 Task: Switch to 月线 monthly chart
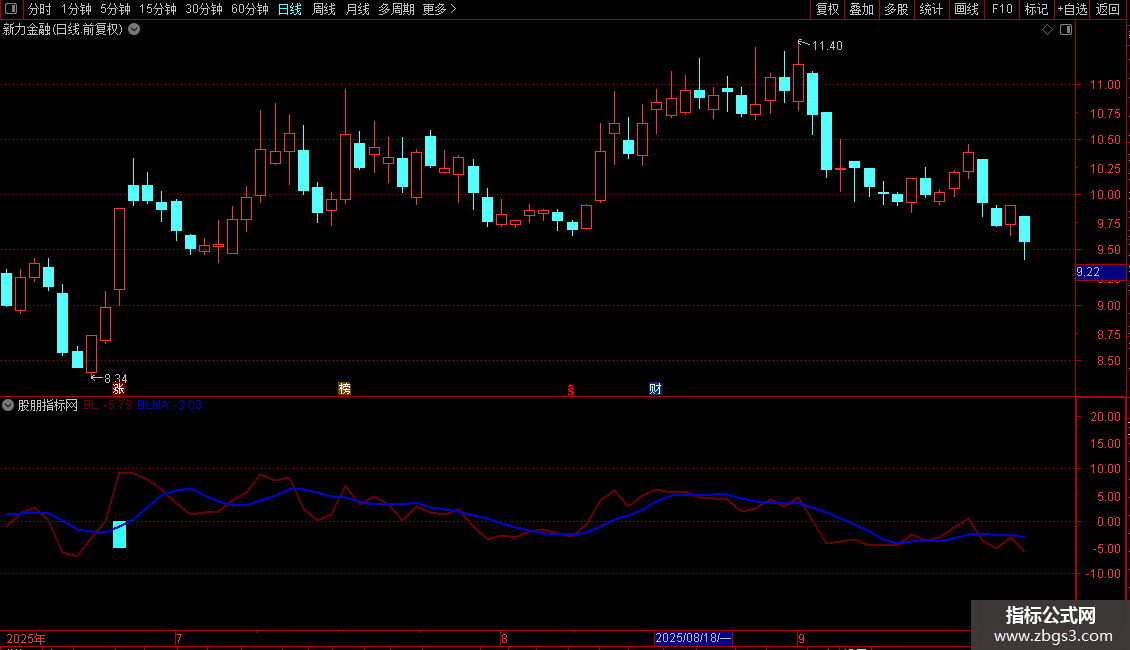(357, 9)
